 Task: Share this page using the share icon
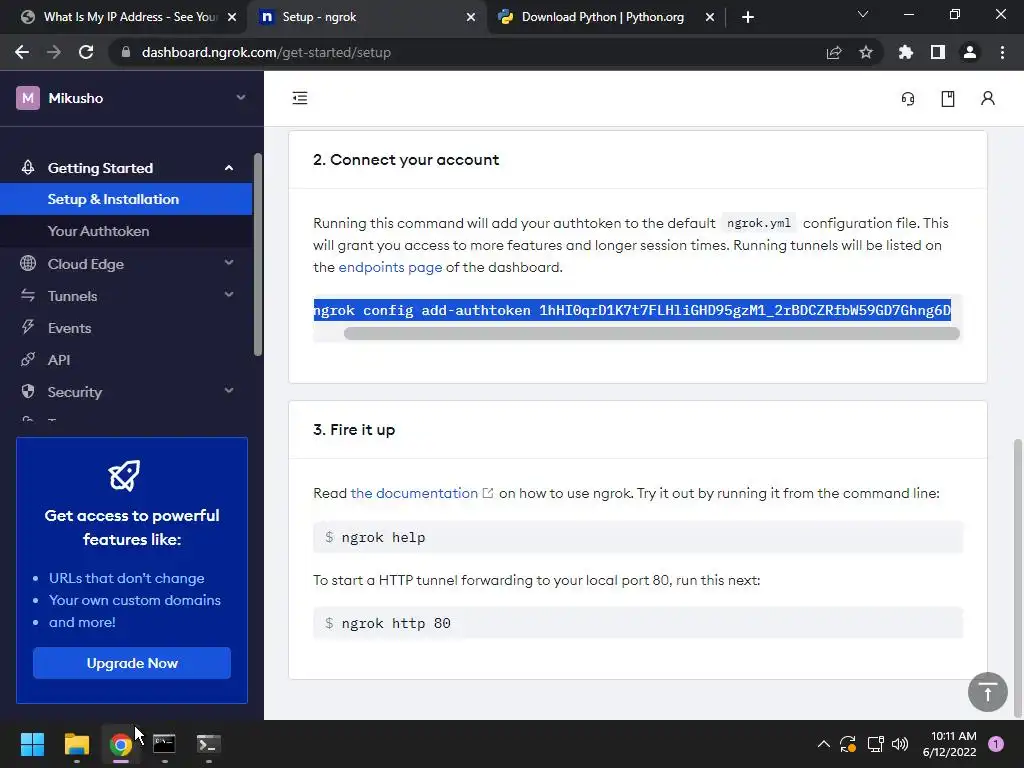pyautogui.click(x=834, y=52)
